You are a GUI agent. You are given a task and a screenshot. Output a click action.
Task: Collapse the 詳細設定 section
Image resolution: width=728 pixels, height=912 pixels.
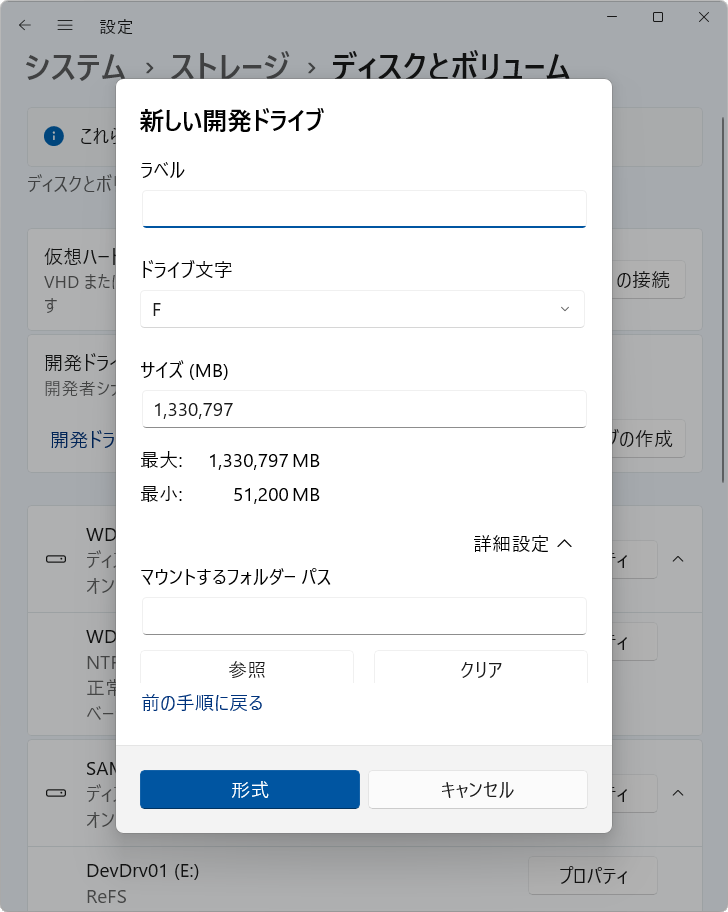(x=523, y=544)
